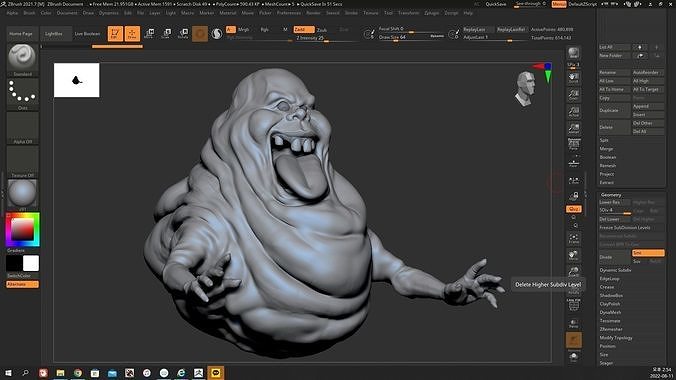Viewport: 676px width, 380px height.
Task: Click the Duplicate subtool button
Action: pos(614,110)
